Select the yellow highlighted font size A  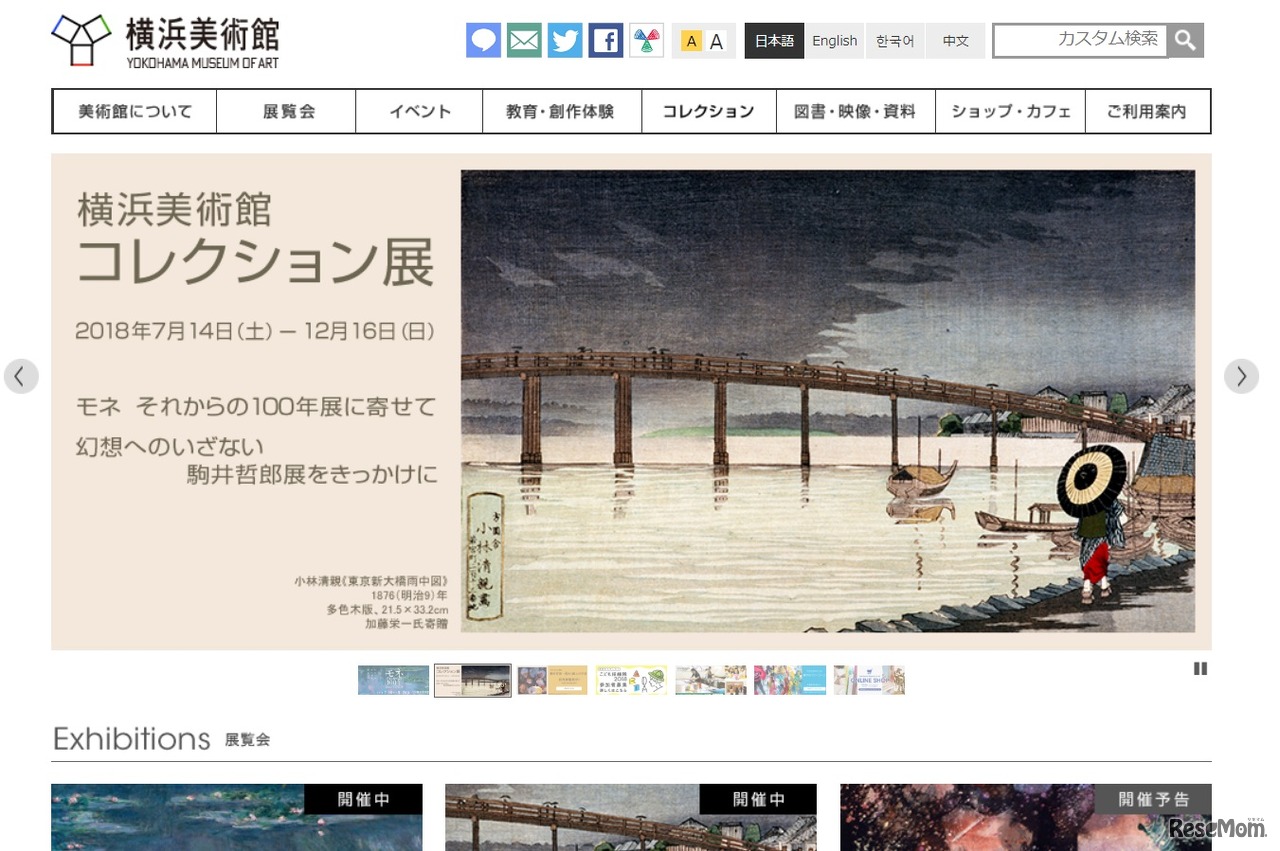pos(691,41)
